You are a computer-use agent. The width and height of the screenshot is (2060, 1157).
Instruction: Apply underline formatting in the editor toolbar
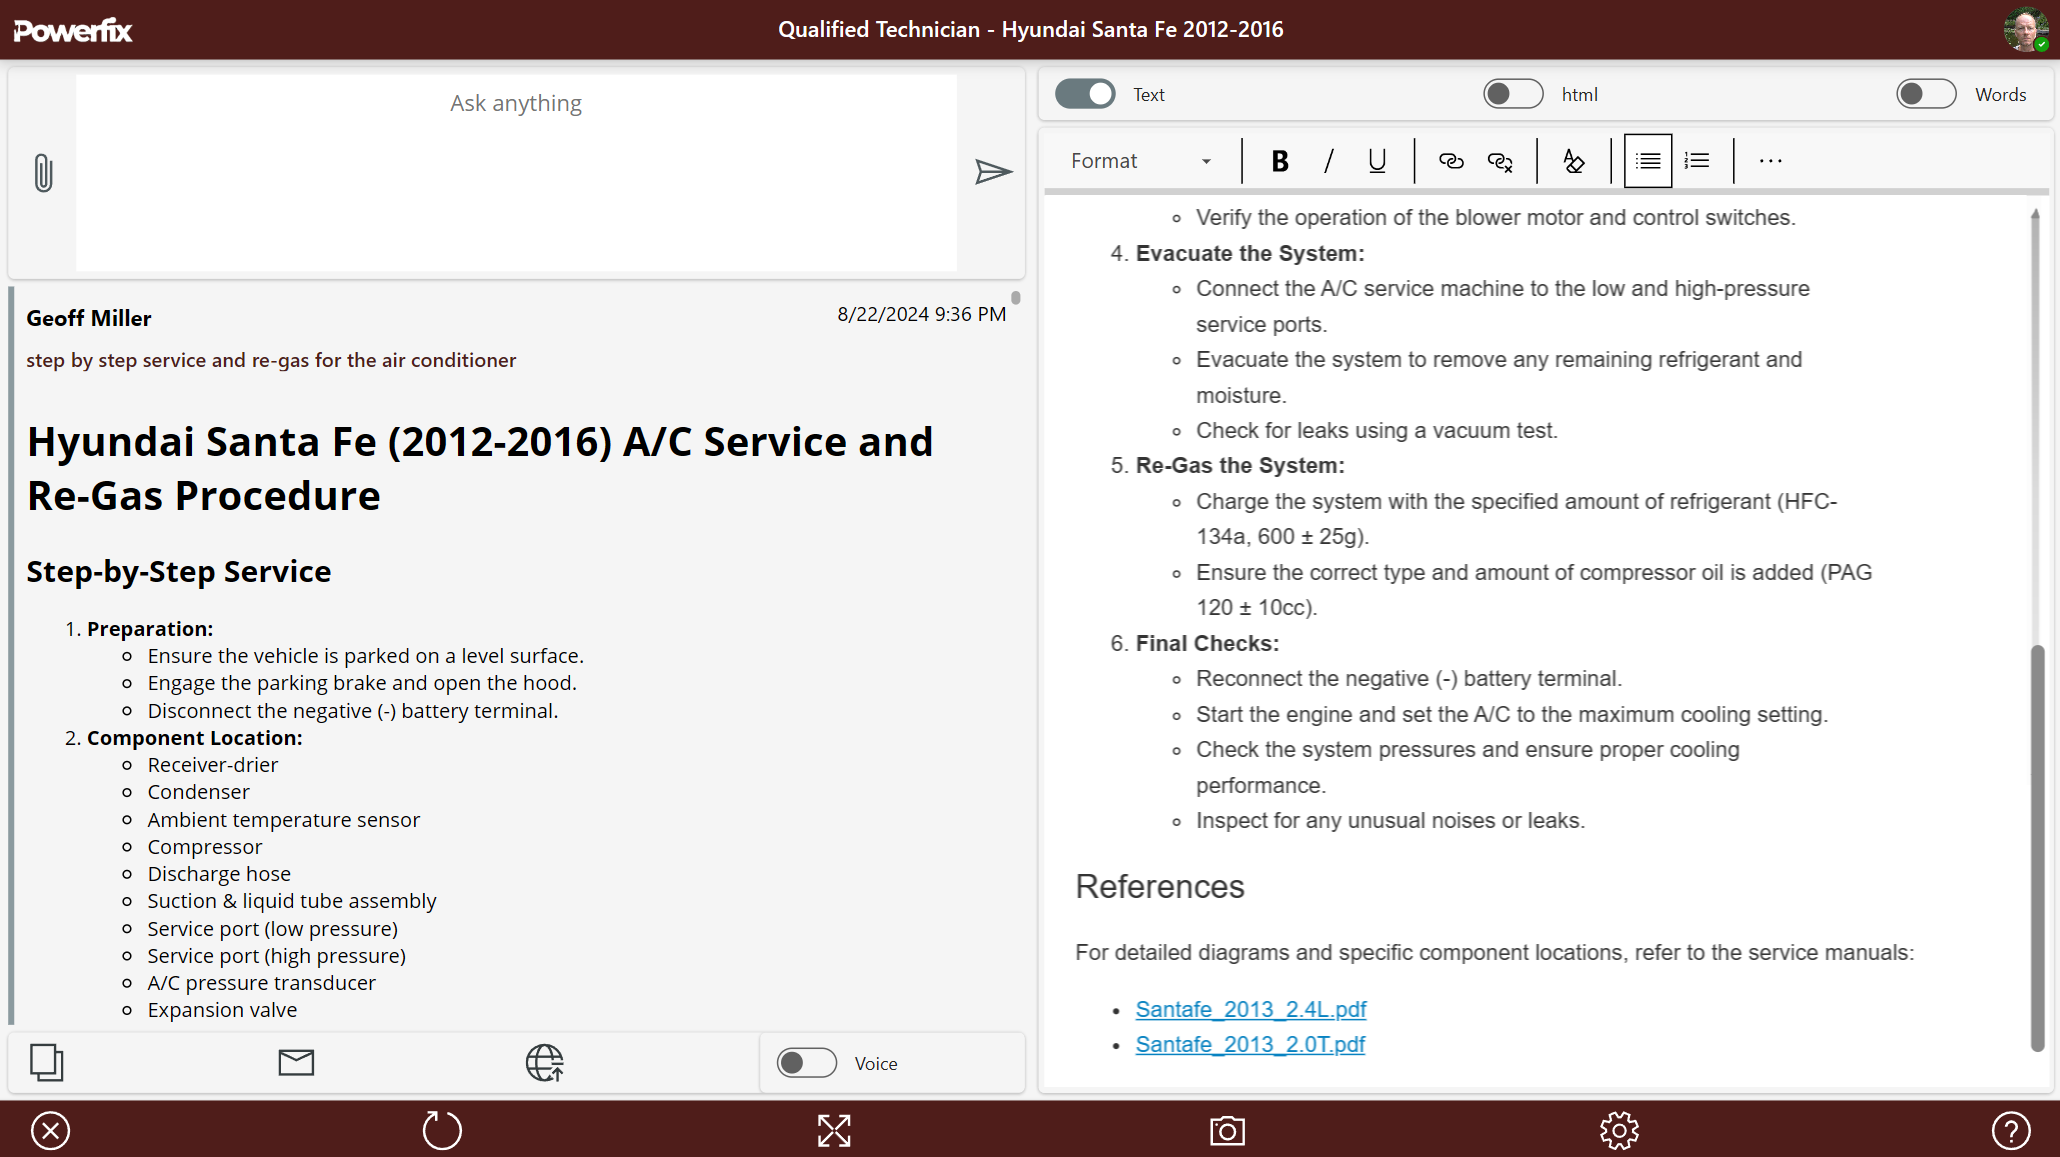tap(1377, 161)
